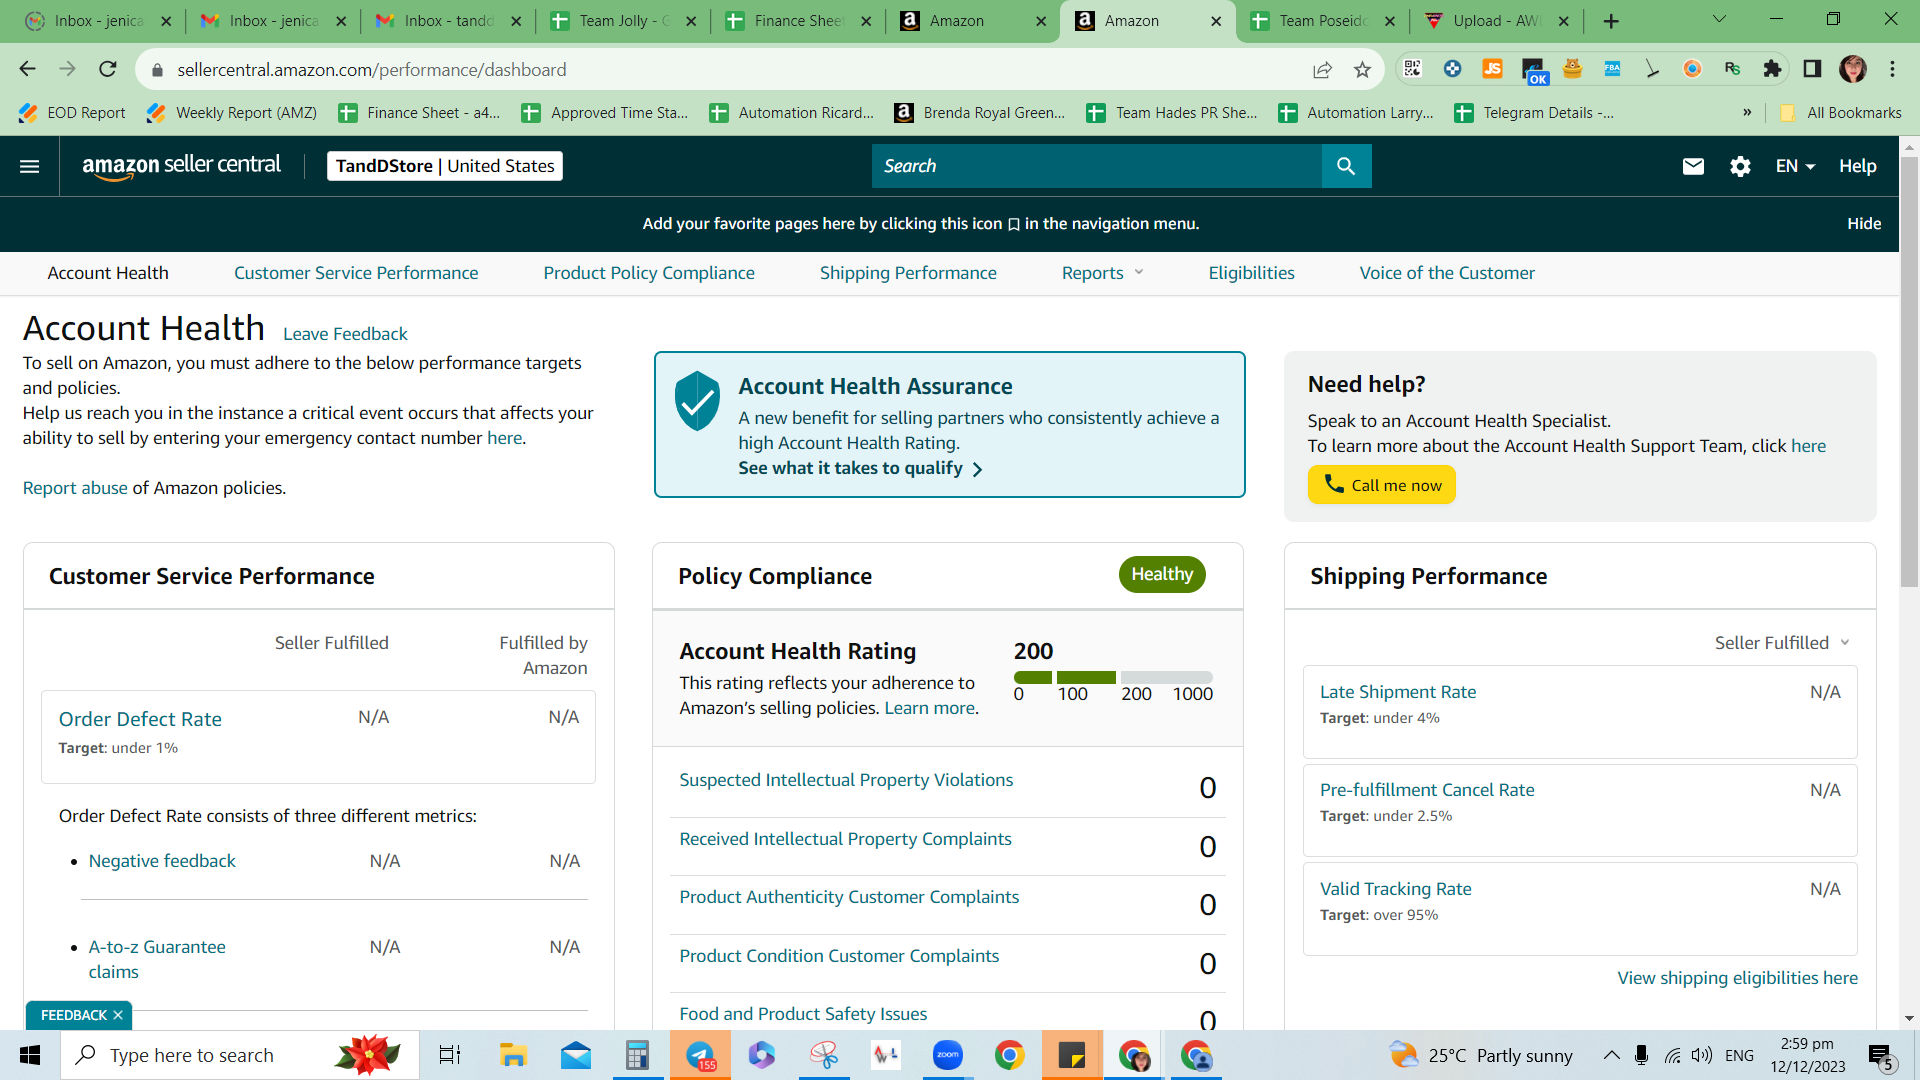Screen dimensions: 1920x1080
Task: Open the EN language dropdown
Action: tap(1795, 166)
